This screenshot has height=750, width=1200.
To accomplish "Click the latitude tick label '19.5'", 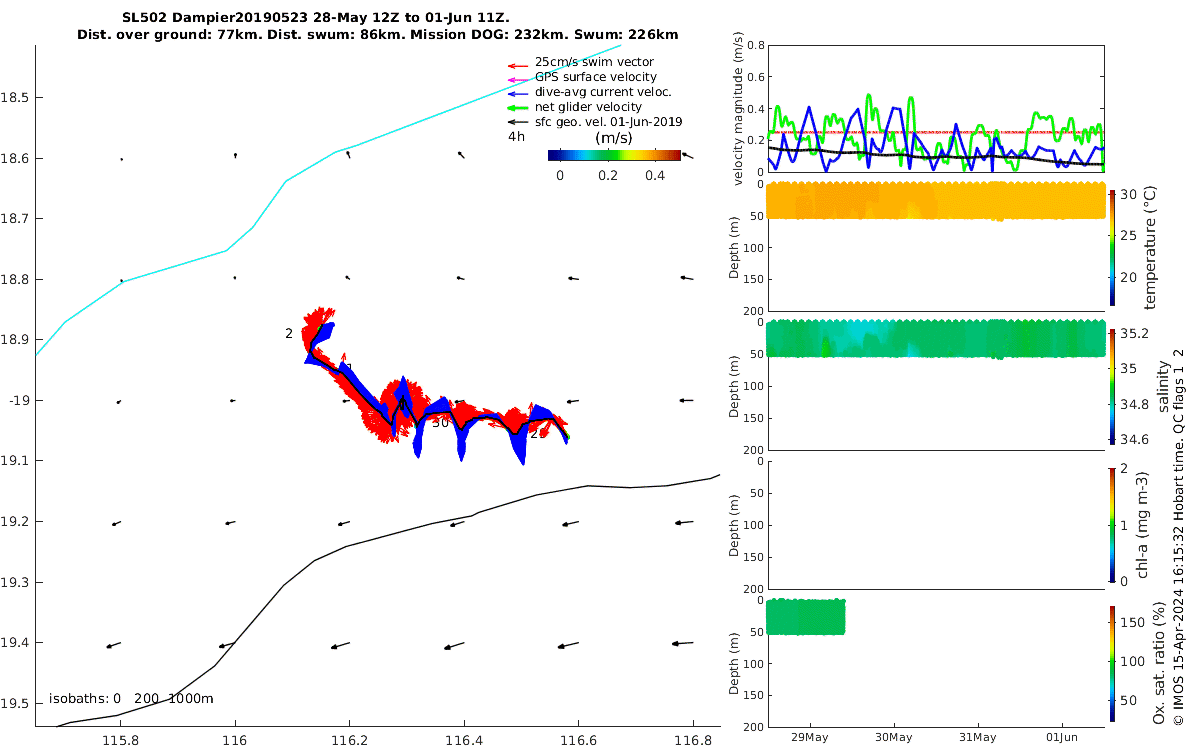I will (15, 703).
